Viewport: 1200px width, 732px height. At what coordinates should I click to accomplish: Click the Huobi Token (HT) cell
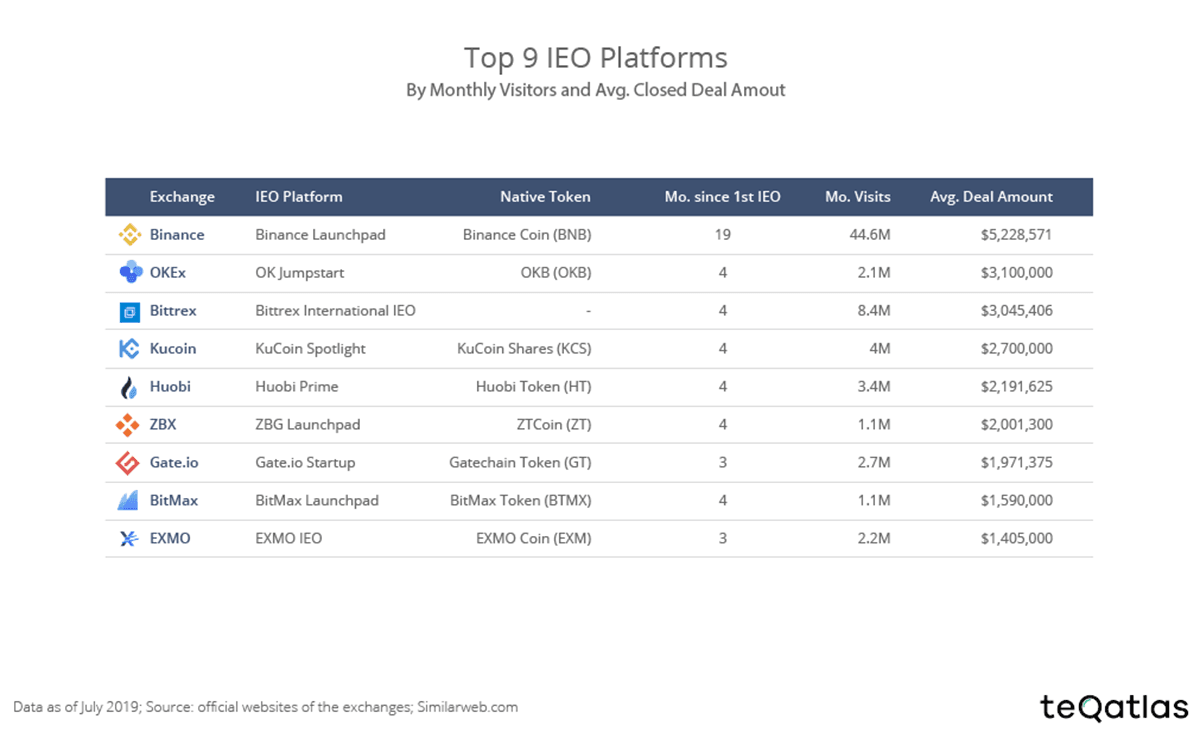(533, 387)
